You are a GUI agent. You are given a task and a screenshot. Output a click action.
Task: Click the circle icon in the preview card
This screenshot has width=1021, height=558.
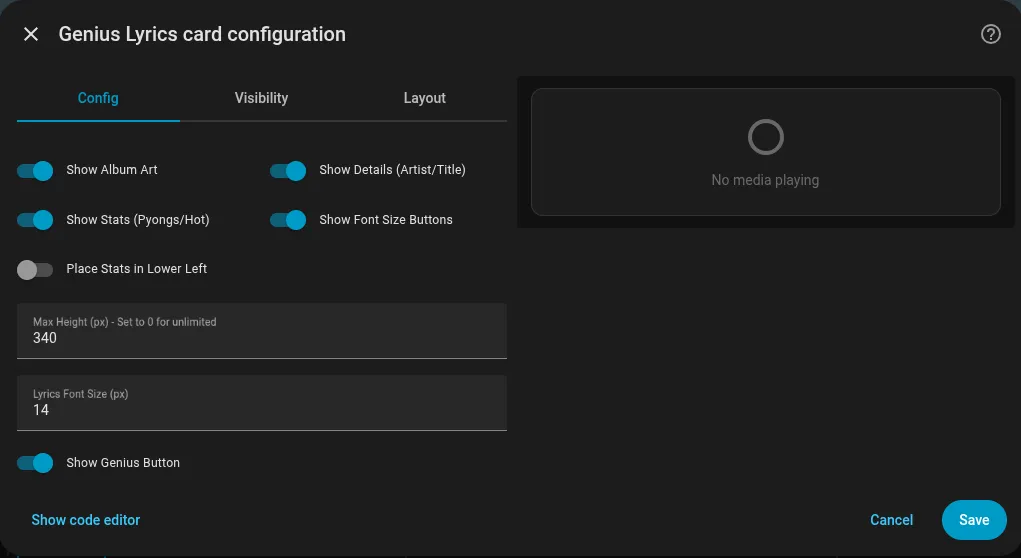[766, 137]
